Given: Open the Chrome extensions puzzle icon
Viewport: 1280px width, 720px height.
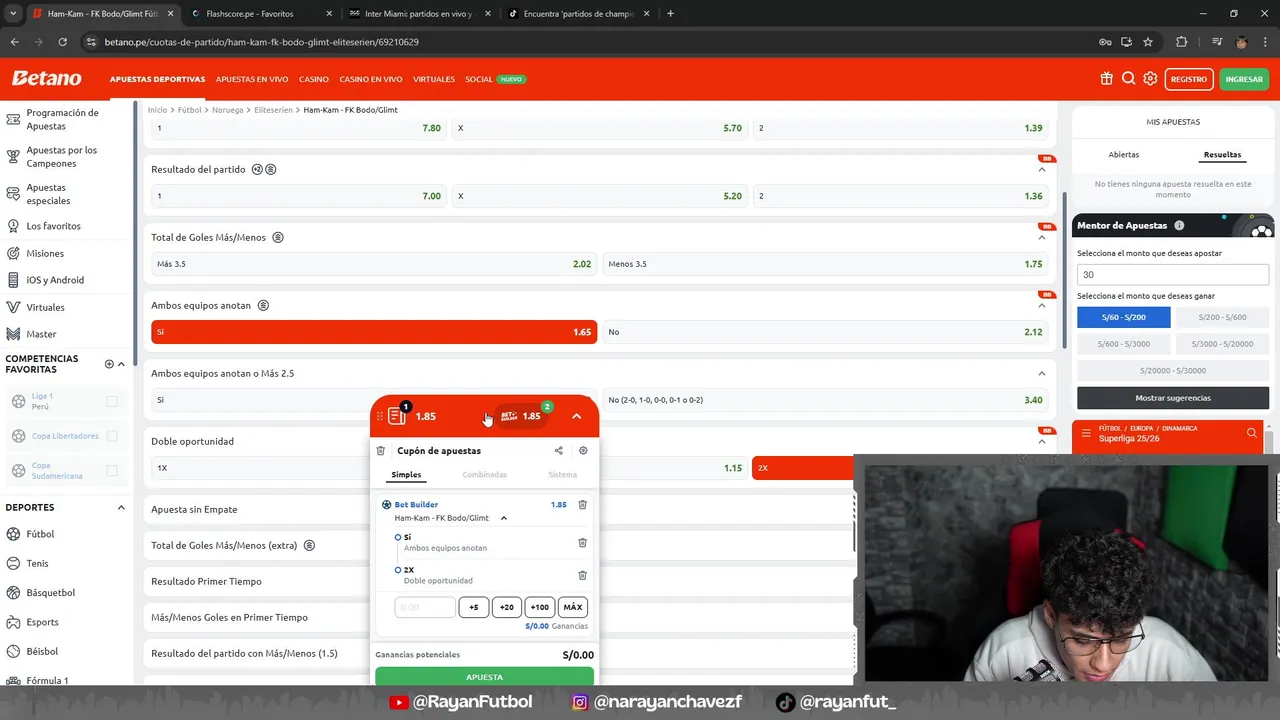Looking at the screenshot, I should pos(1181,42).
